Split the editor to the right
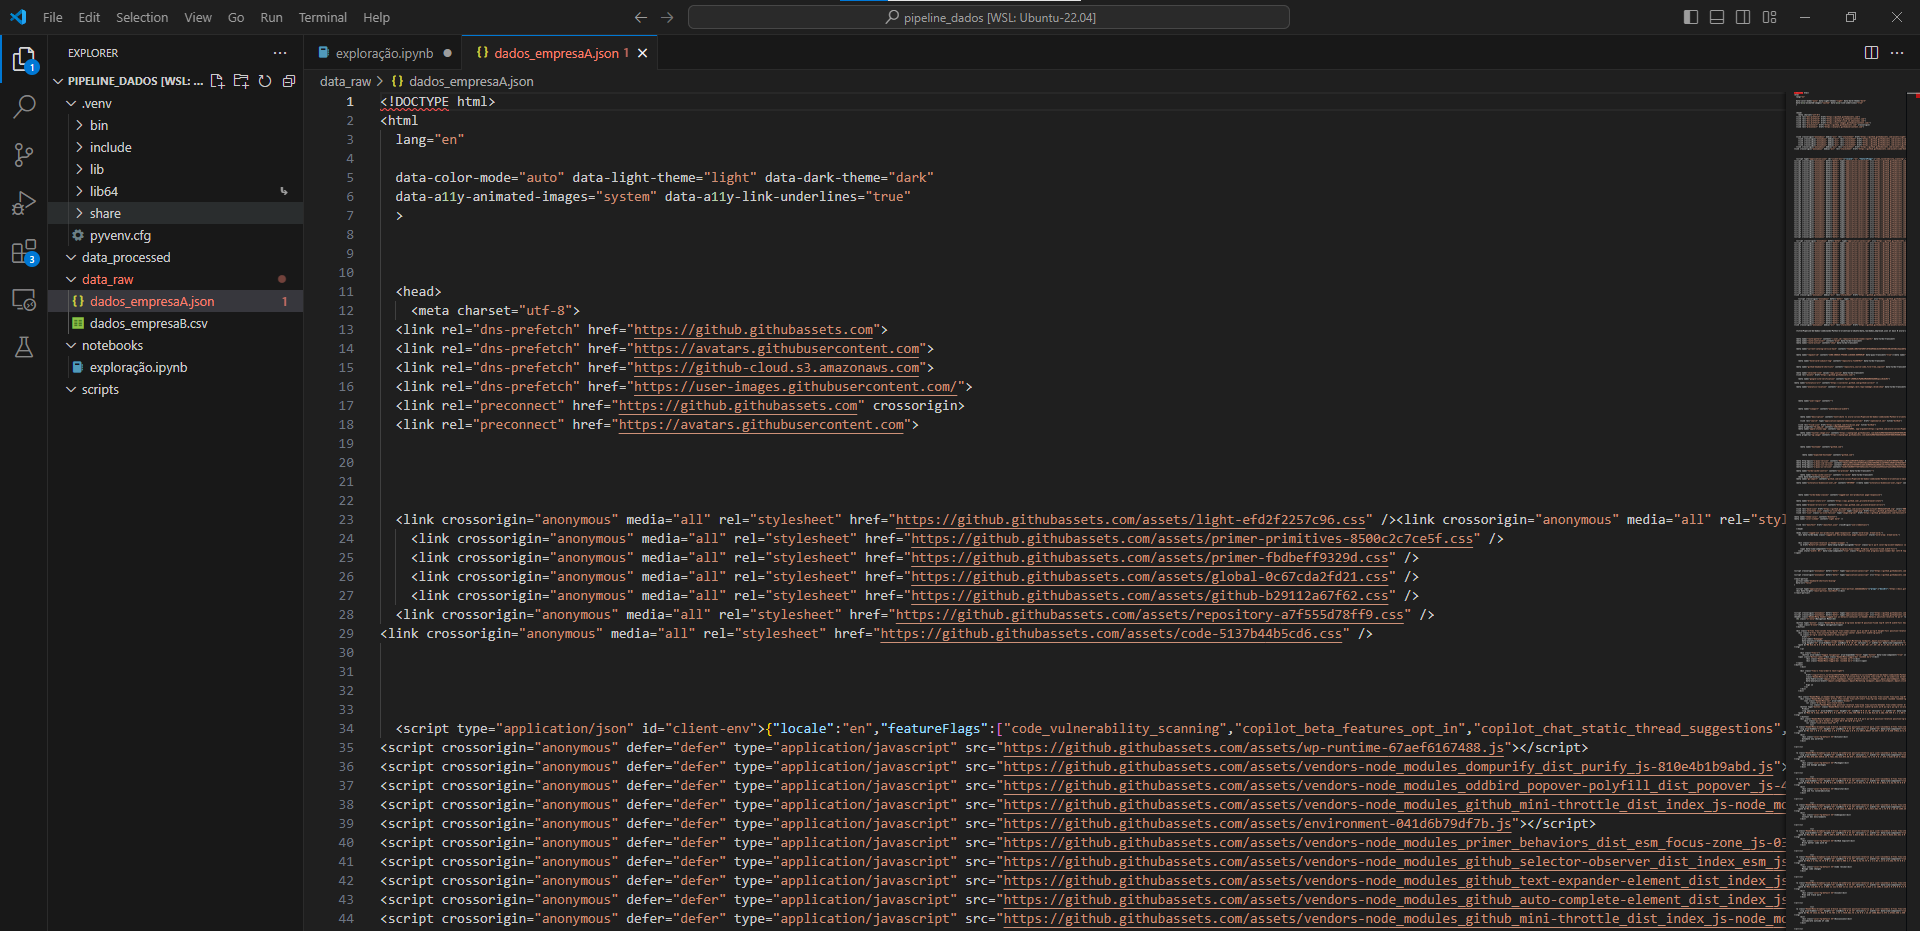Screen dimensions: 1920x931 click(x=1871, y=53)
